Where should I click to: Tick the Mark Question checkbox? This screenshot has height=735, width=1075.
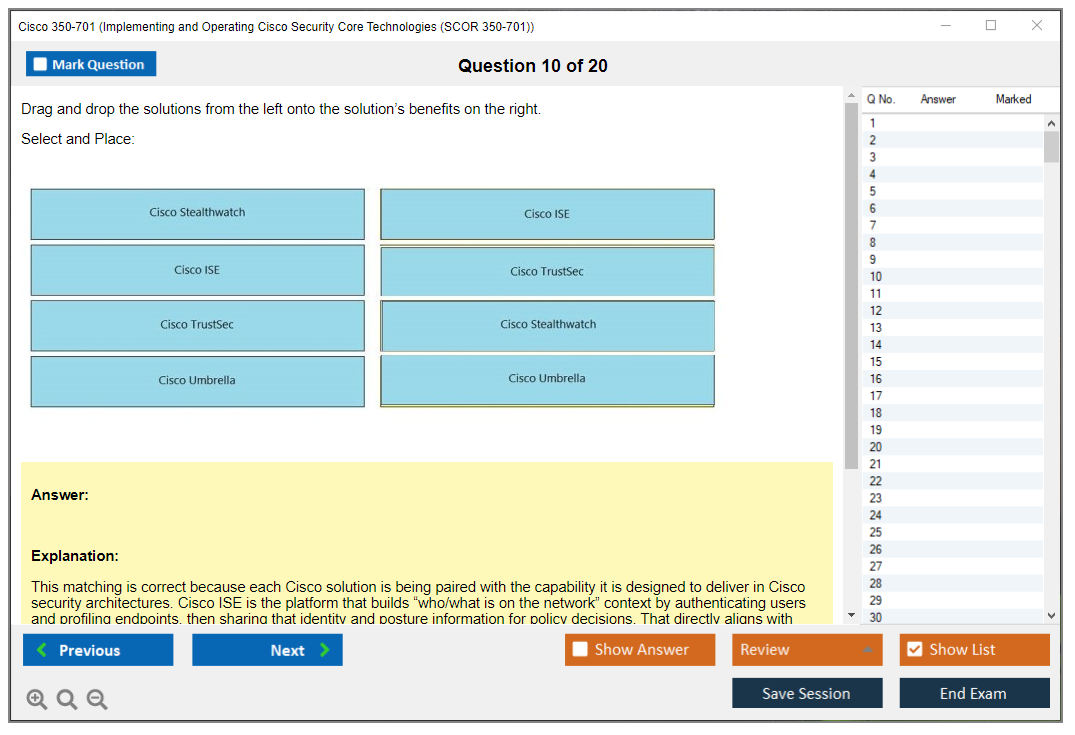click(41, 65)
